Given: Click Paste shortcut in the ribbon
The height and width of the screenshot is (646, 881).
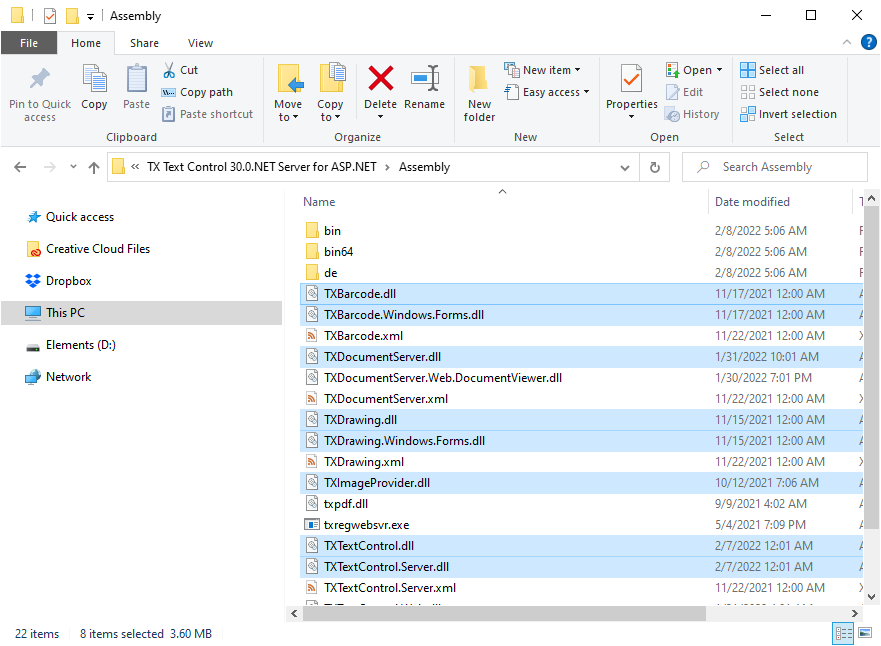Looking at the screenshot, I should [208, 114].
